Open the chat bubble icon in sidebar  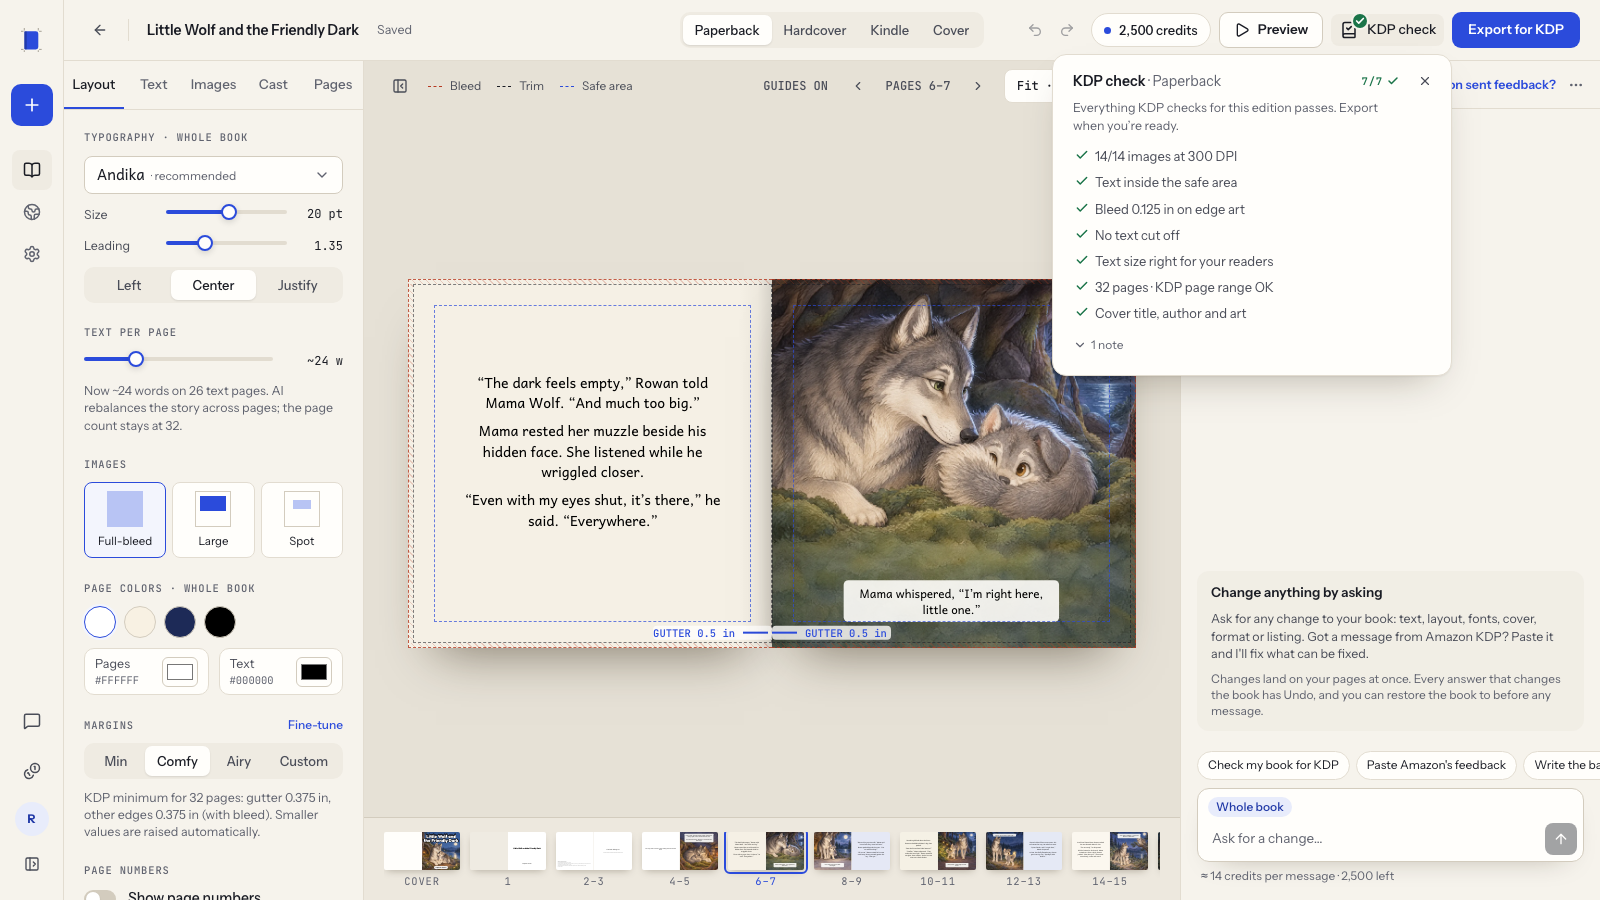[x=32, y=721]
